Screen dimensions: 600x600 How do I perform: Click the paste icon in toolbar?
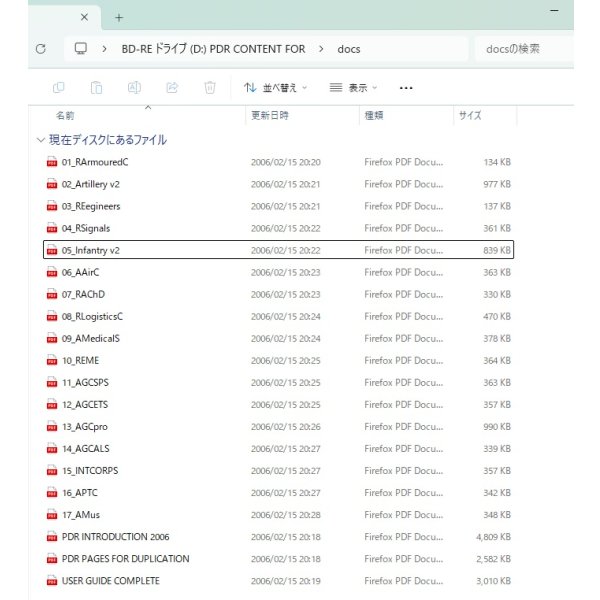click(x=97, y=88)
